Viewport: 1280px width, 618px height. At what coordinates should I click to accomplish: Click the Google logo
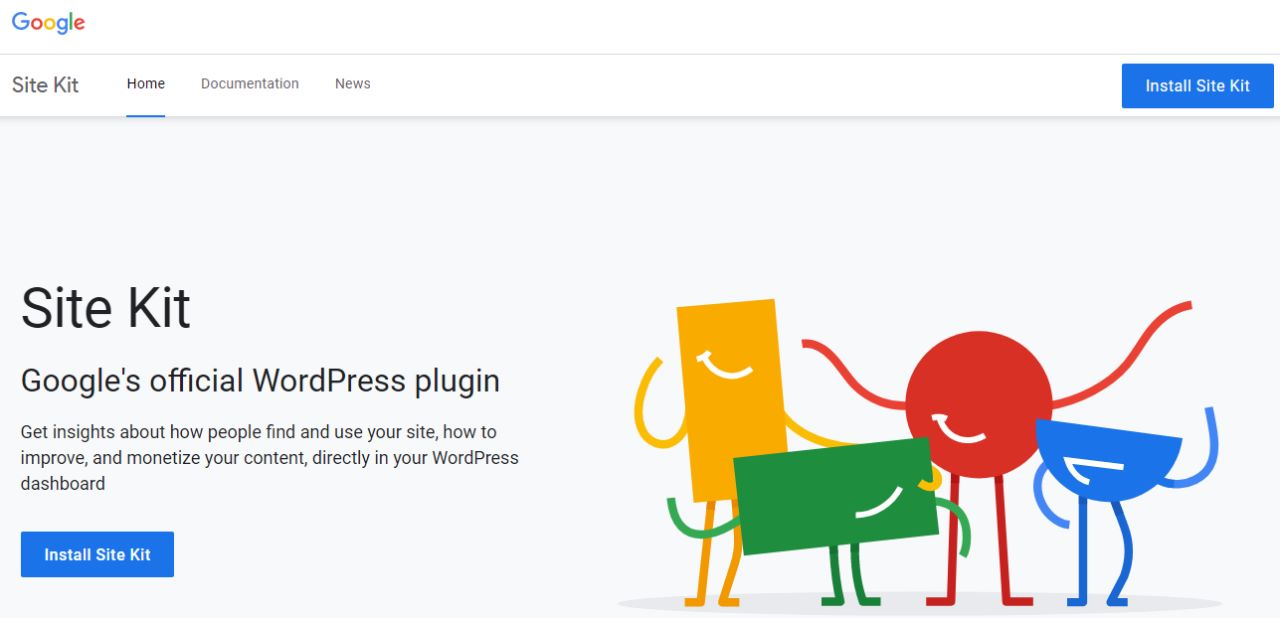[x=48, y=23]
